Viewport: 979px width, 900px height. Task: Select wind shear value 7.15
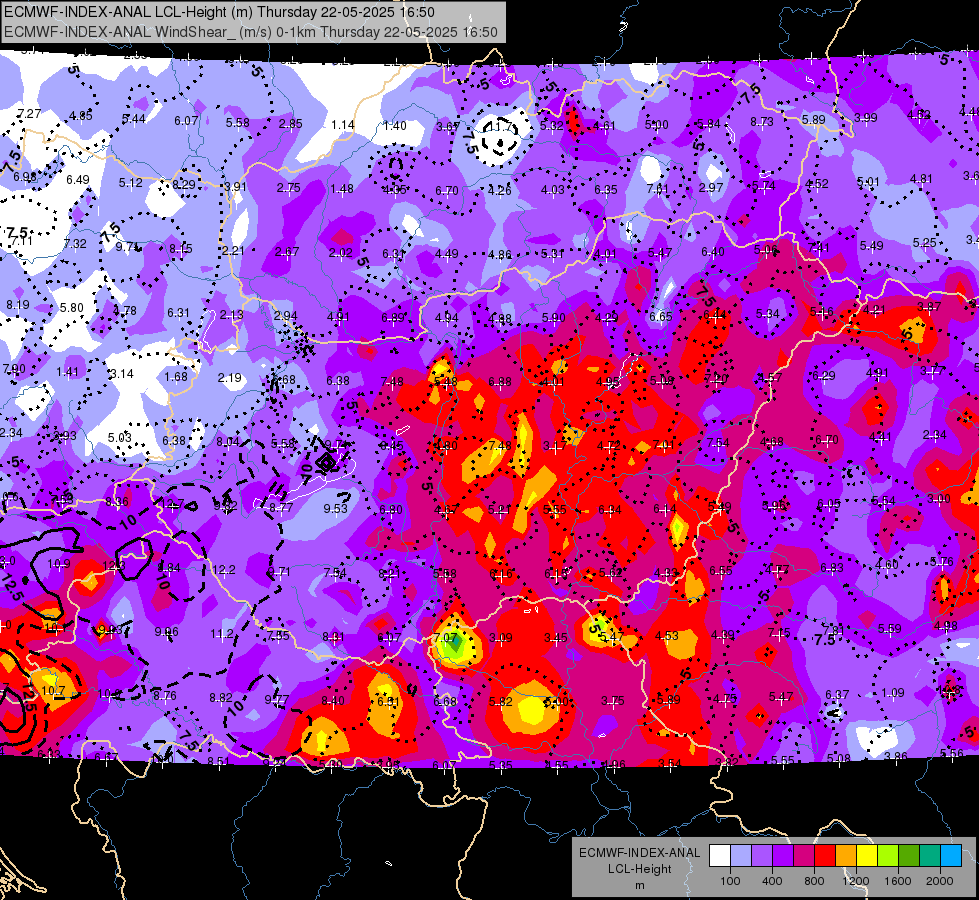click(x=779, y=633)
